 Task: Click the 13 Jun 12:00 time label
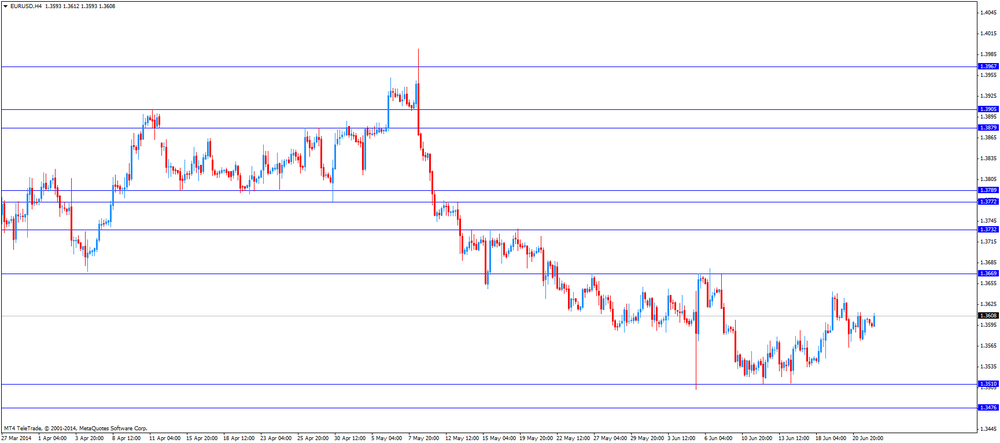click(x=793, y=439)
